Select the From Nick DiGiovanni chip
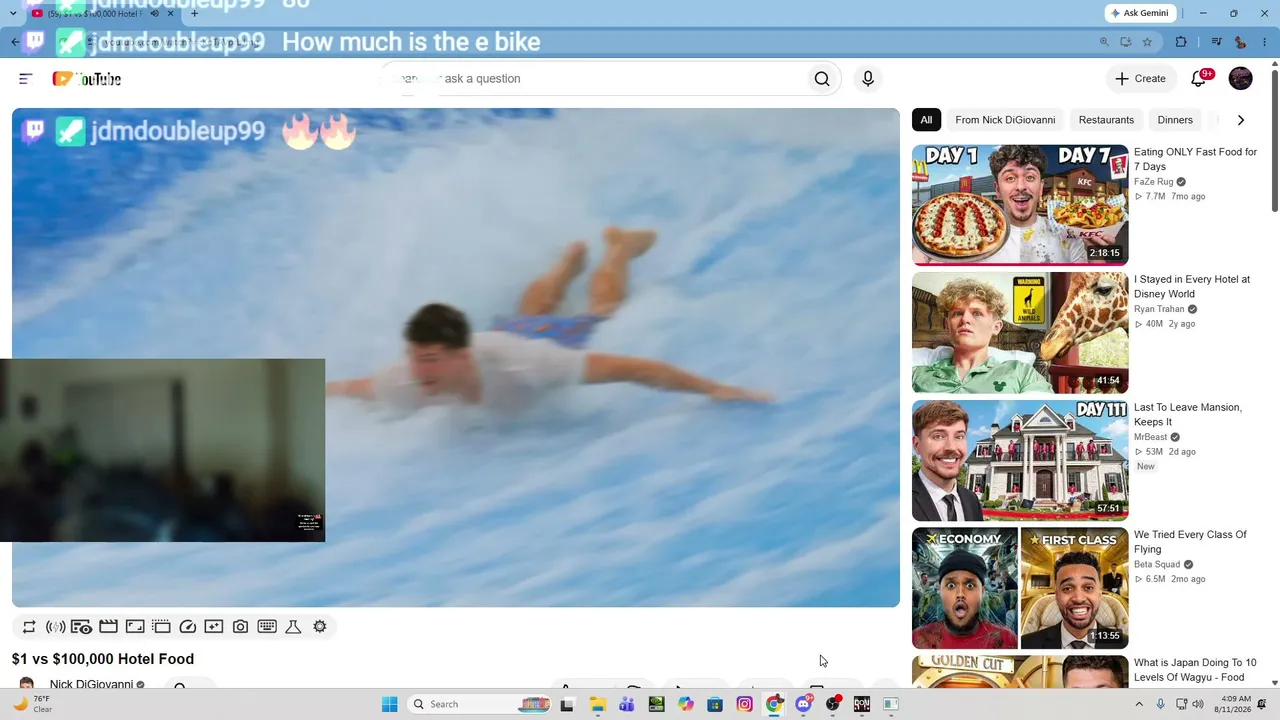The width and height of the screenshot is (1280, 720). (x=1005, y=120)
